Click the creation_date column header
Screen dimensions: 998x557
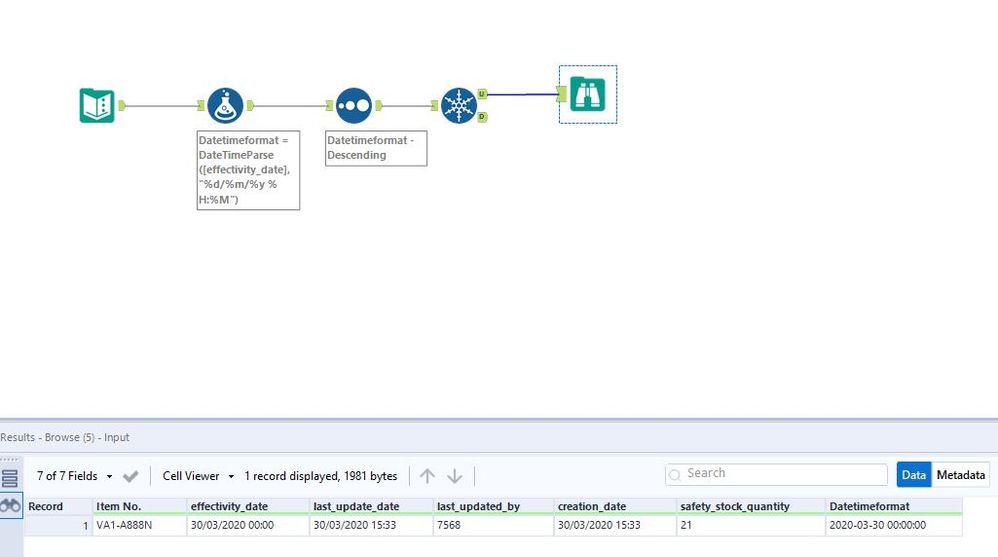[x=615, y=507]
